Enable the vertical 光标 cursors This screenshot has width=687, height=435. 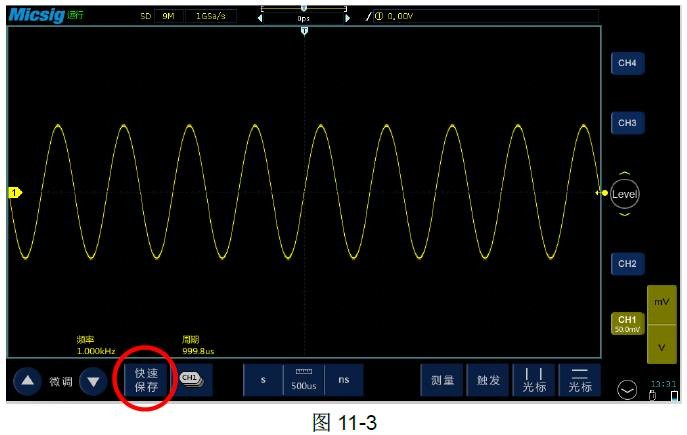click(534, 380)
